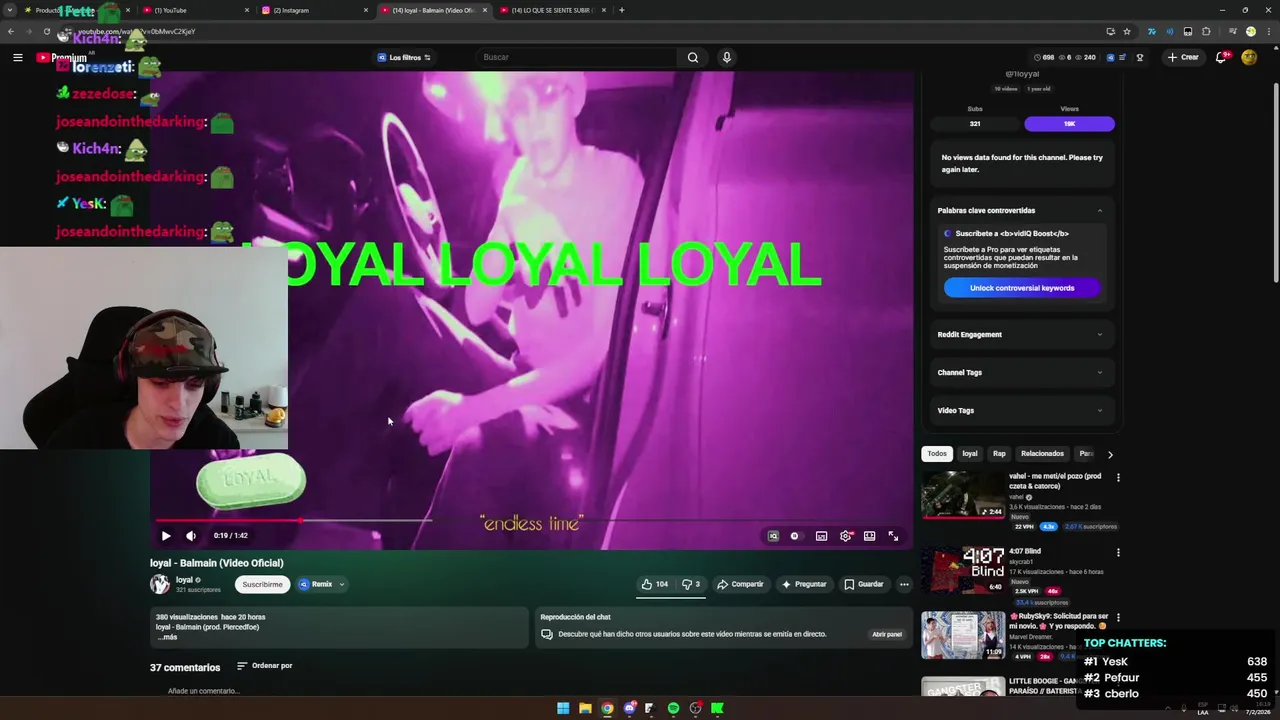Expand description with ...más

(167, 637)
